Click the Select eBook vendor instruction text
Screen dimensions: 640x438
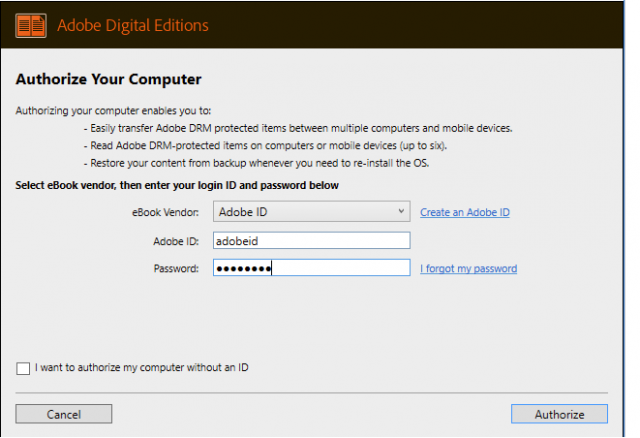[x=177, y=185]
